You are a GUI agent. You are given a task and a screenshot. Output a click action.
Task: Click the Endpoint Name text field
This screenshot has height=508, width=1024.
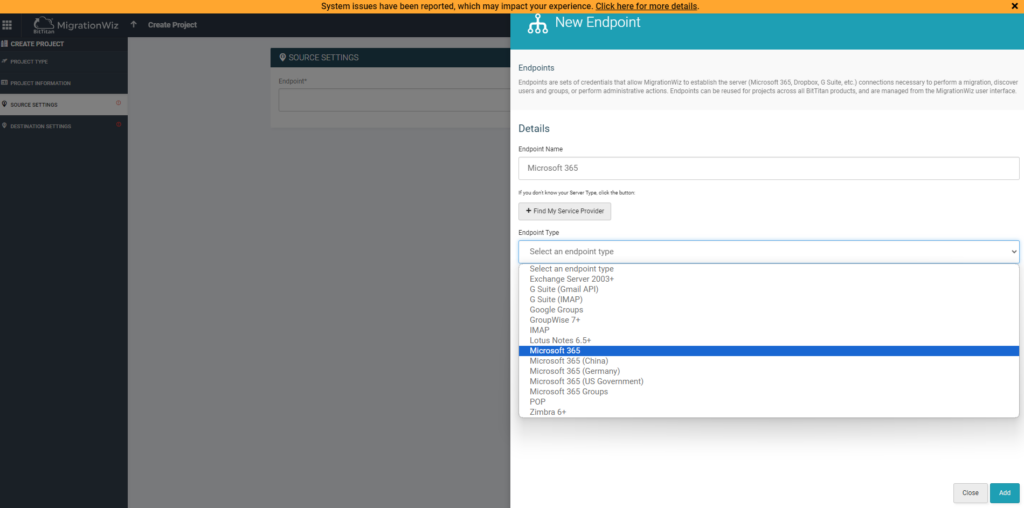click(768, 168)
